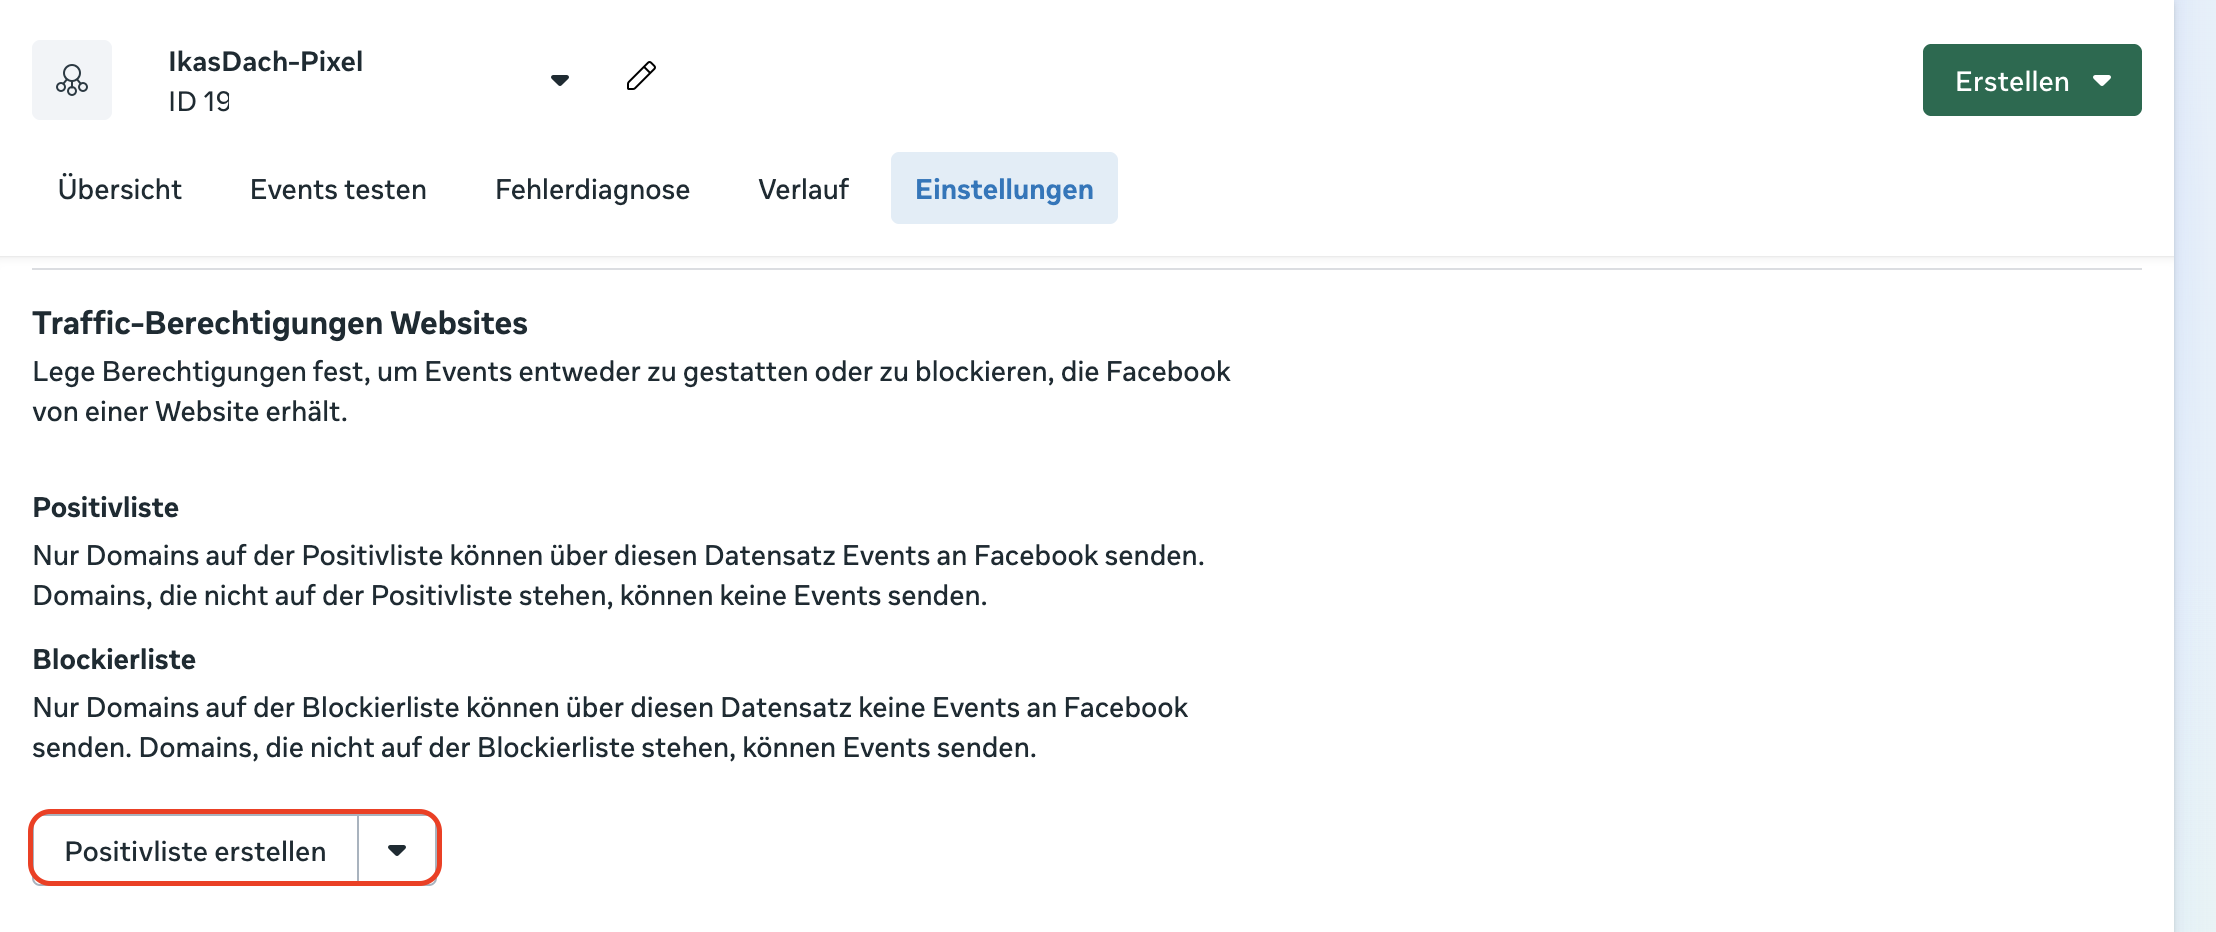
Task: Click the pencil edit name icon
Action: coord(641,76)
